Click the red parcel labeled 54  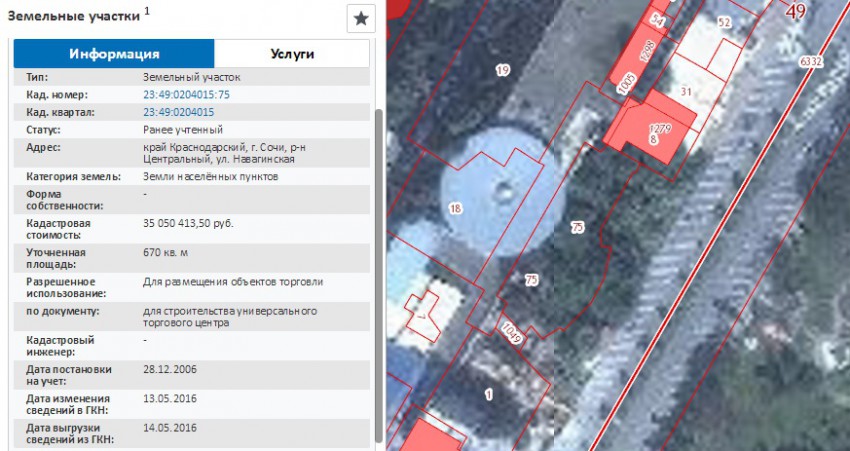point(657,20)
